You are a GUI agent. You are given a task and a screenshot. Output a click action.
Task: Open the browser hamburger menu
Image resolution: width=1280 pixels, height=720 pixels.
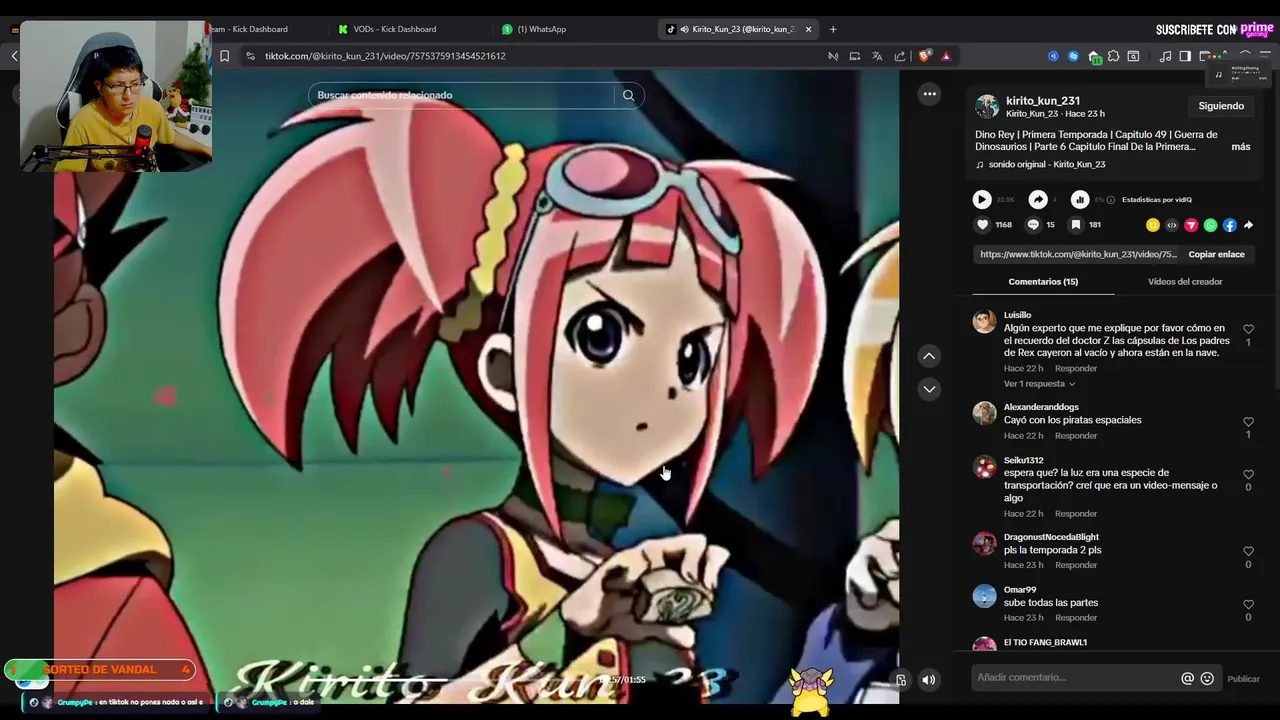pyautogui.click(x=1265, y=56)
